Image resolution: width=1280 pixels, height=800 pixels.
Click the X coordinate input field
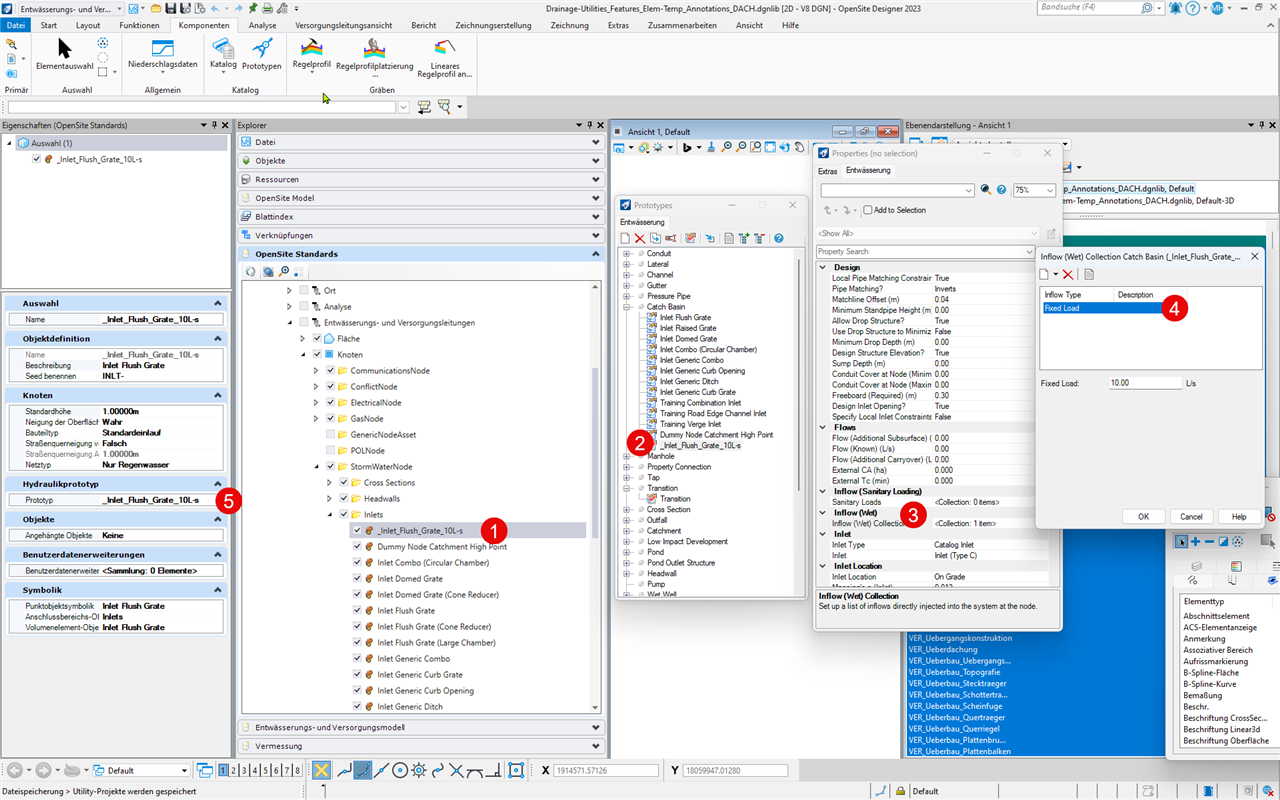pos(606,770)
